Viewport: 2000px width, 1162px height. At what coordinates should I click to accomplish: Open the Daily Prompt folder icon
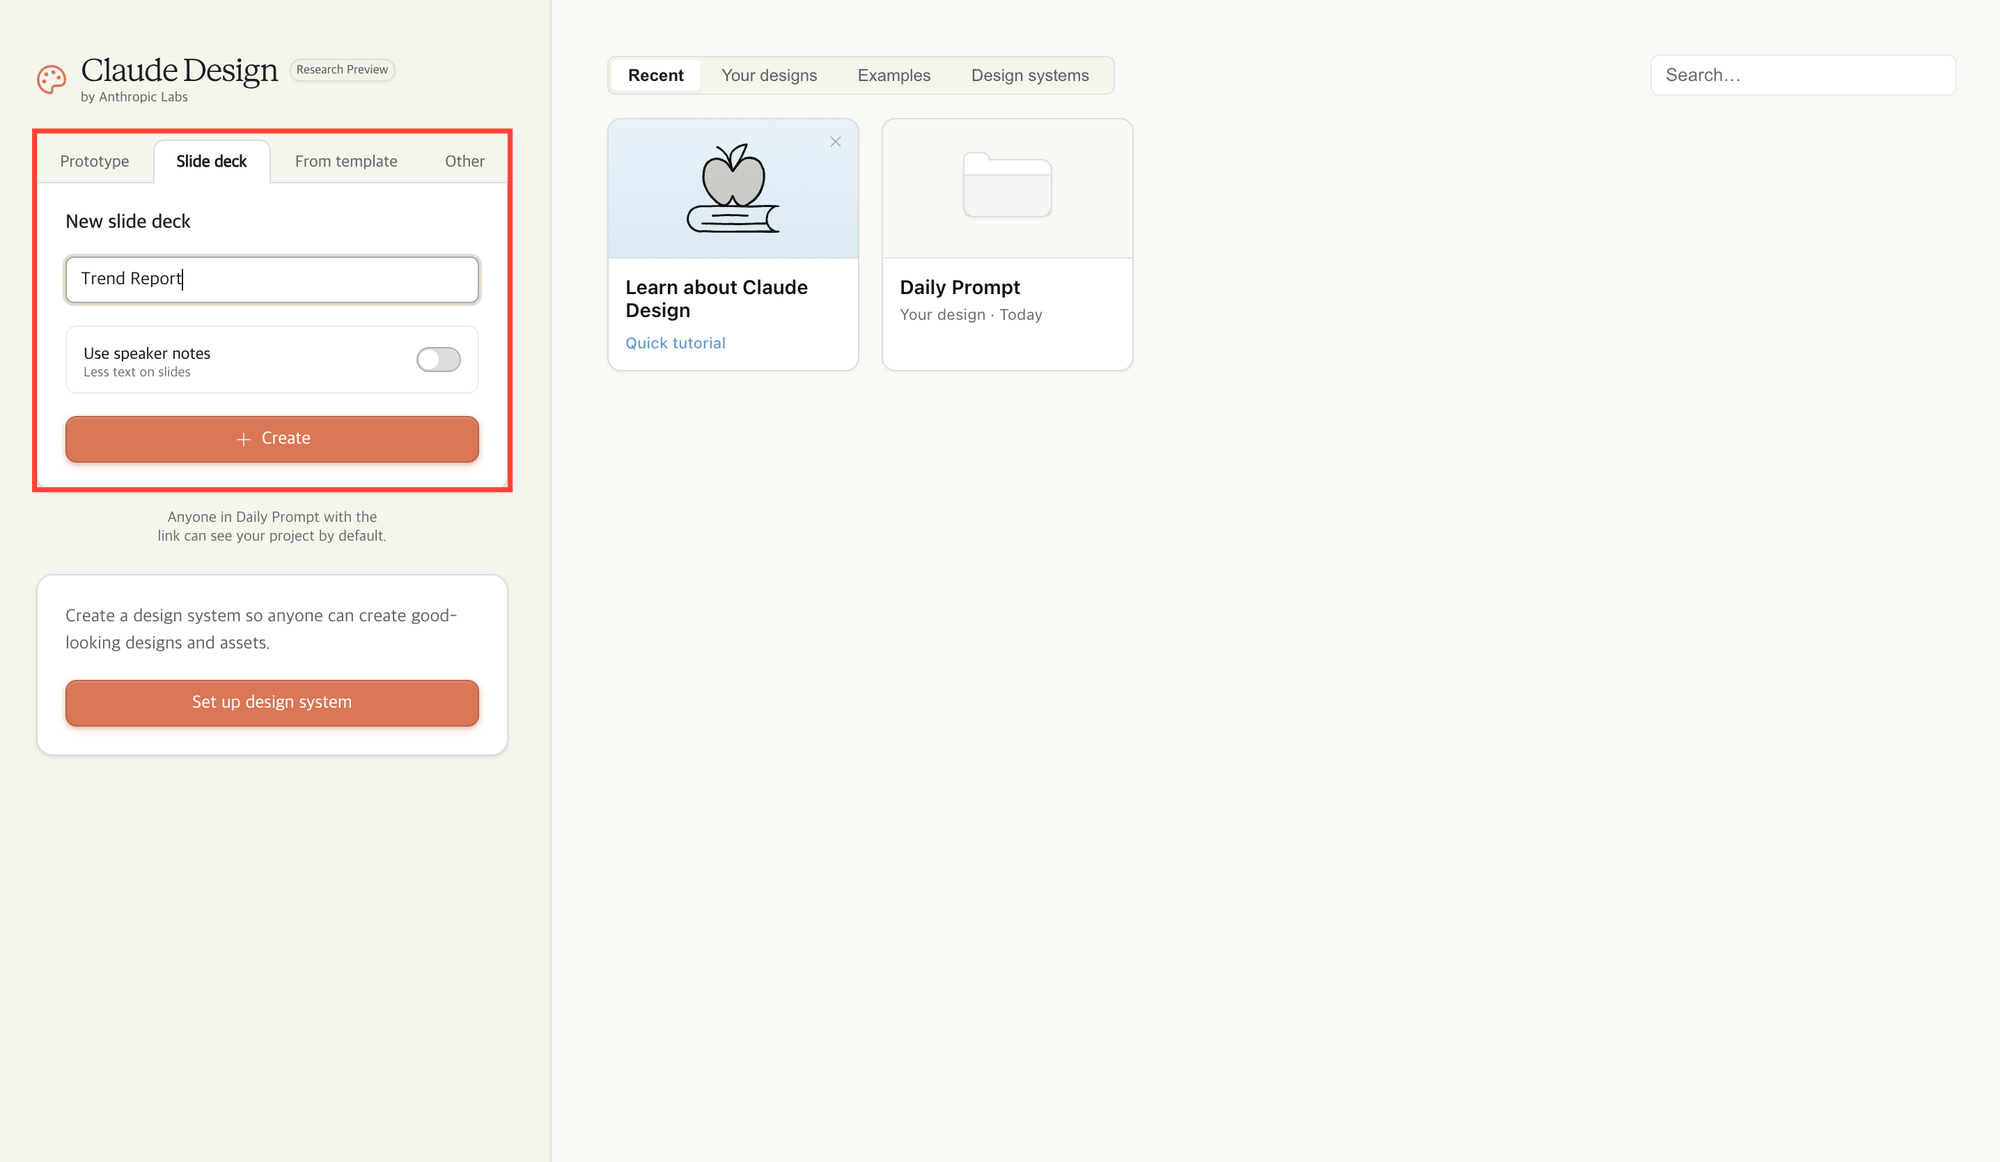click(x=1007, y=185)
